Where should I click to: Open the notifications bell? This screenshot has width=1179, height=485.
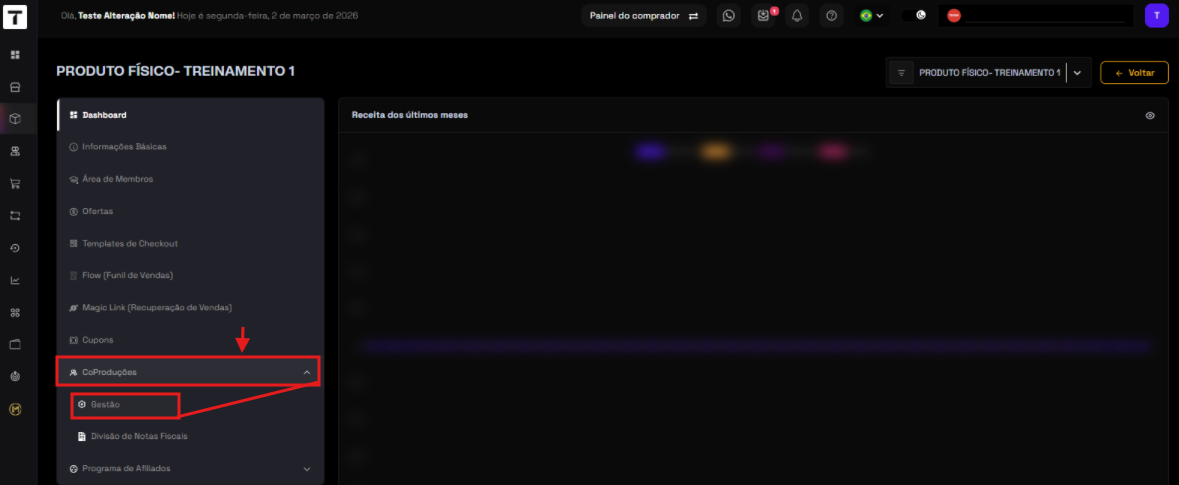pos(797,16)
